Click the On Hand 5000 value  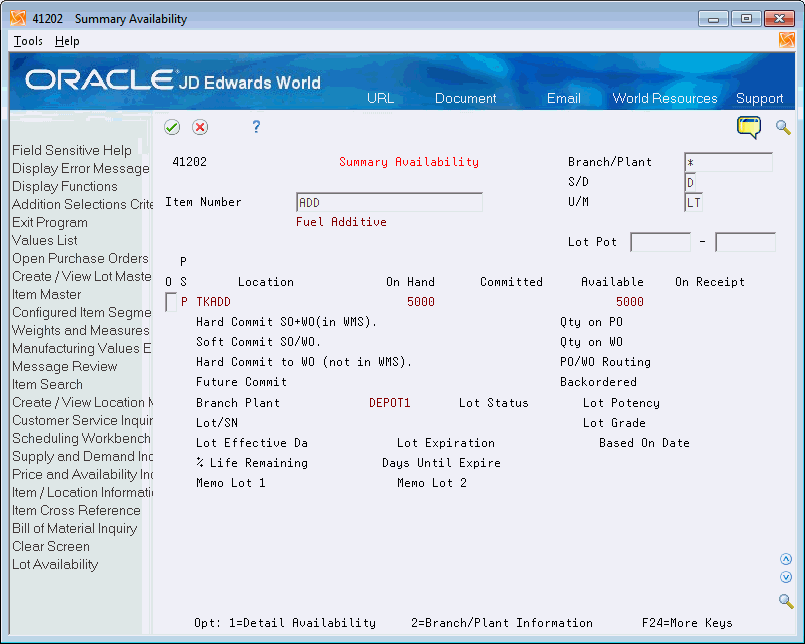point(420,302)
